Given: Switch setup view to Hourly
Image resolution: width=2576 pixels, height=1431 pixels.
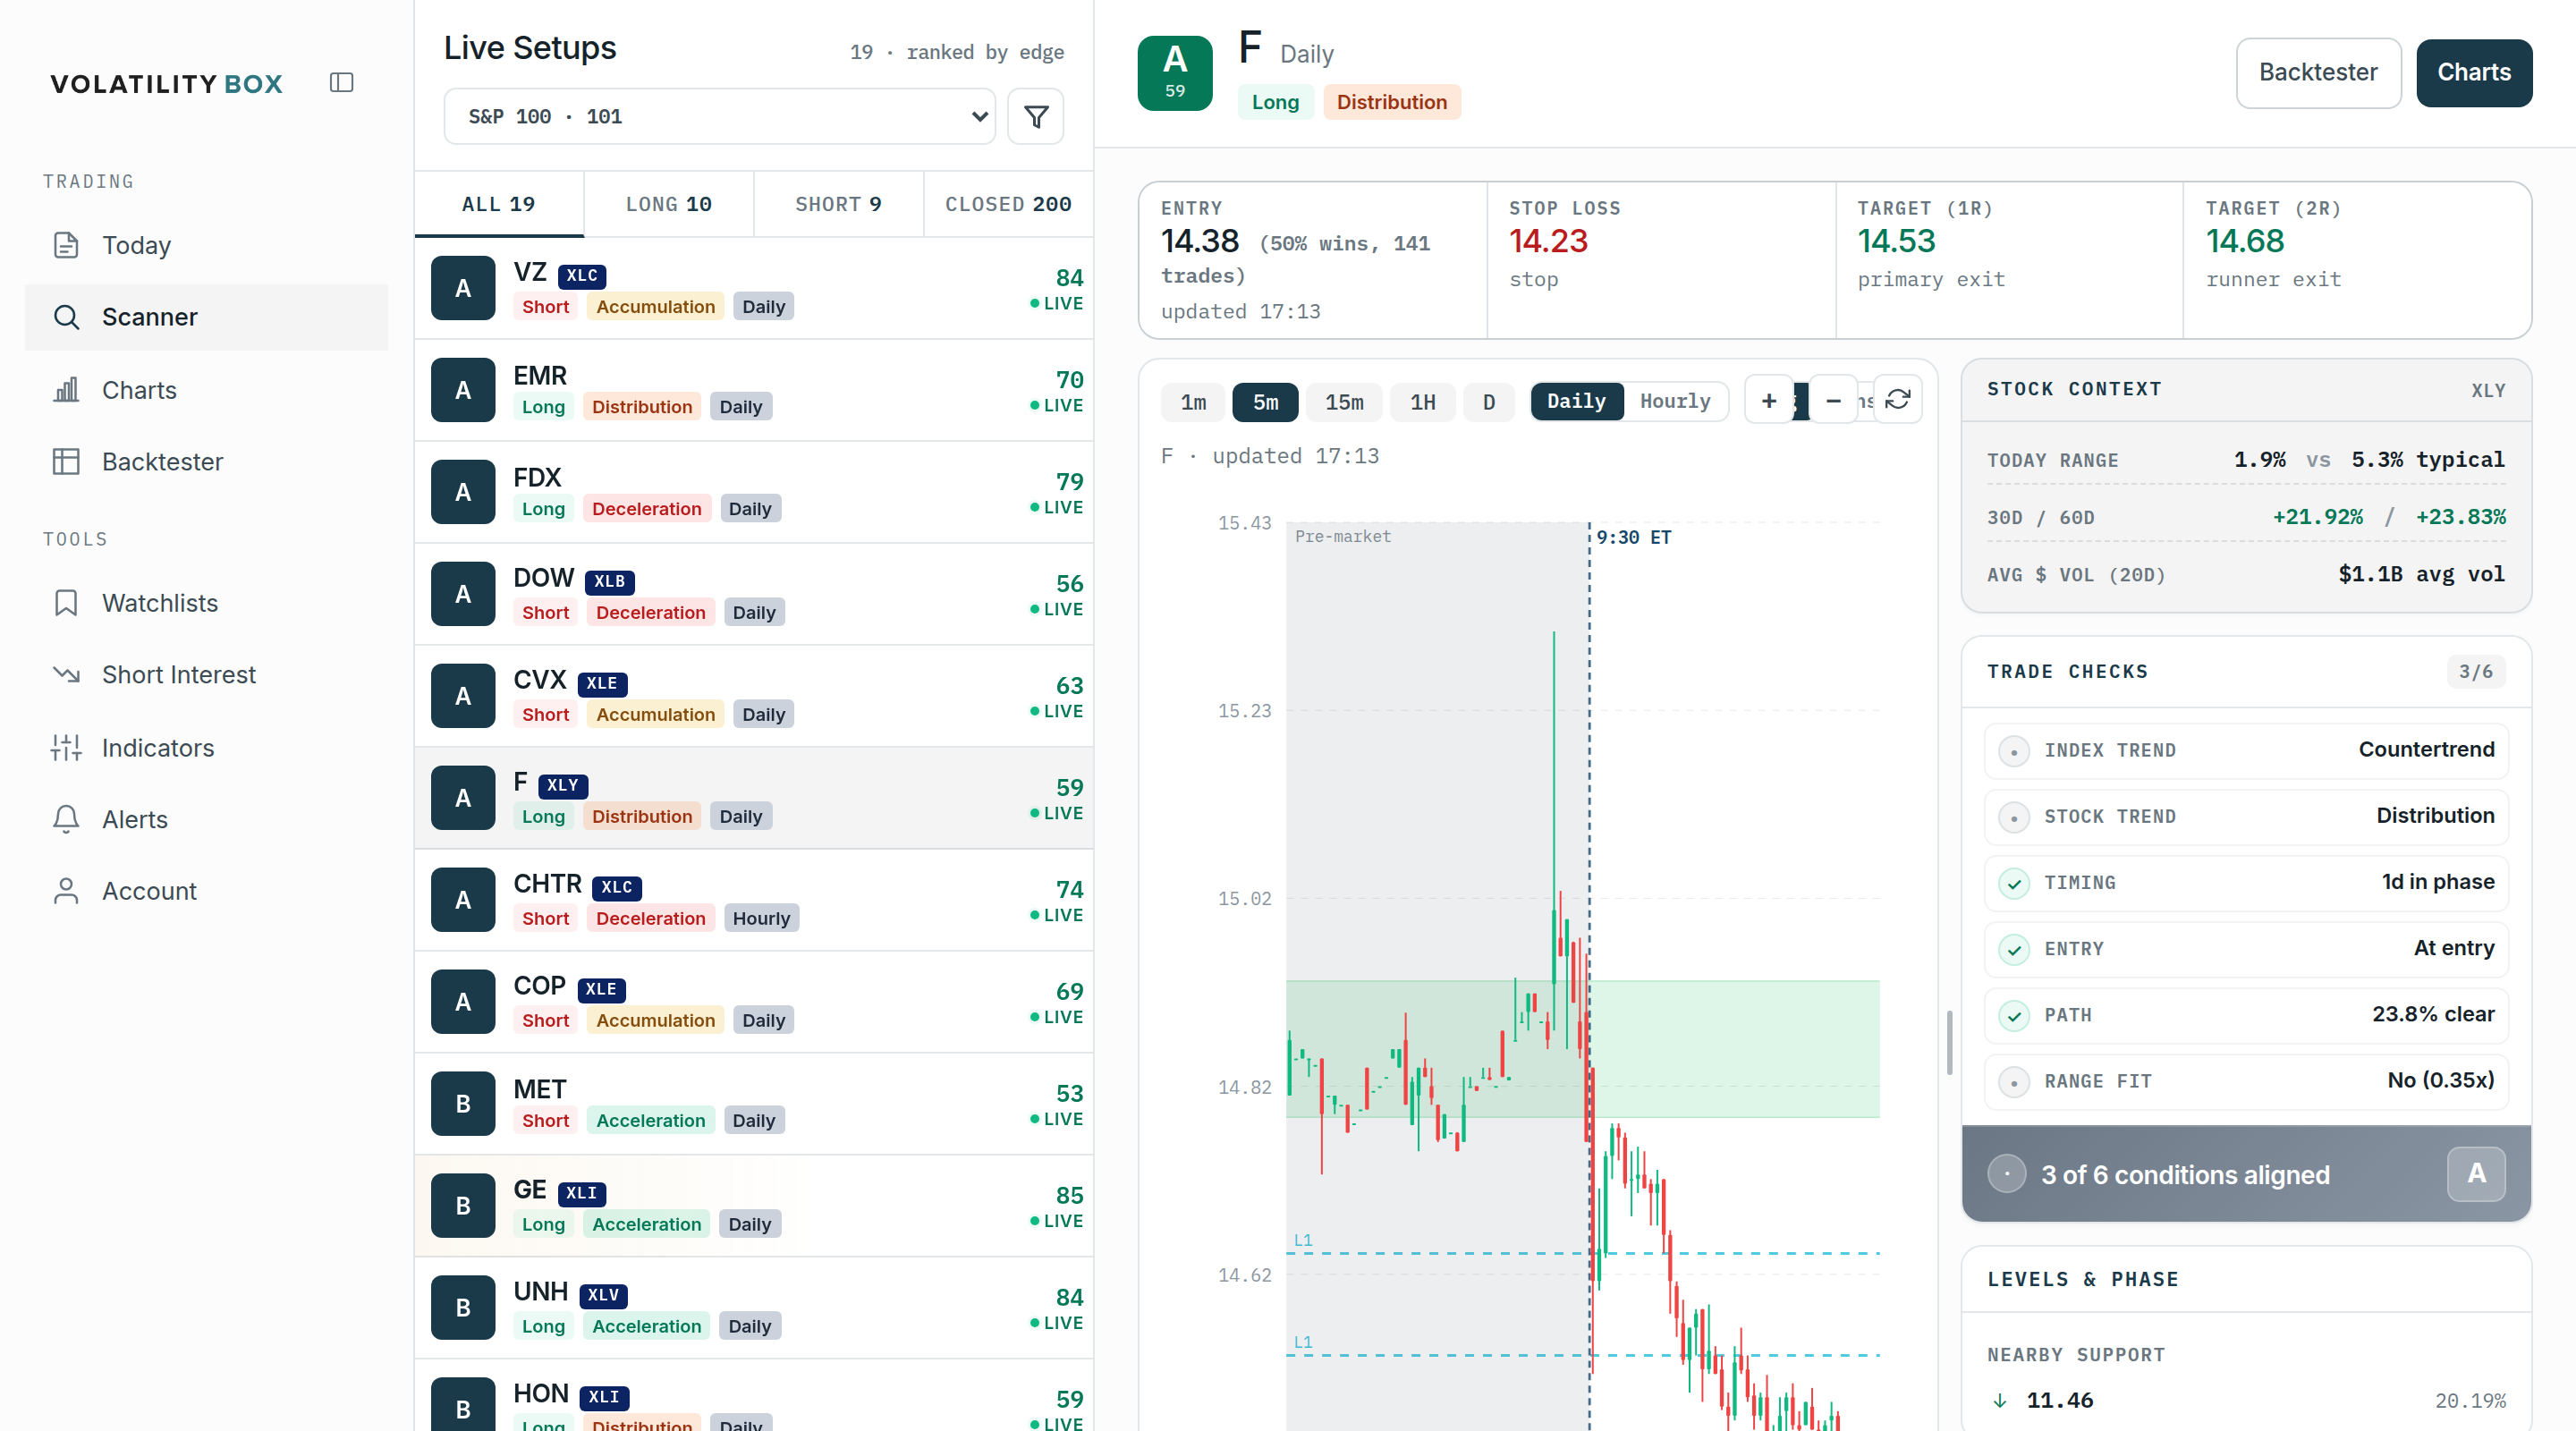Looking at the screenshot, I should 1675,401.
